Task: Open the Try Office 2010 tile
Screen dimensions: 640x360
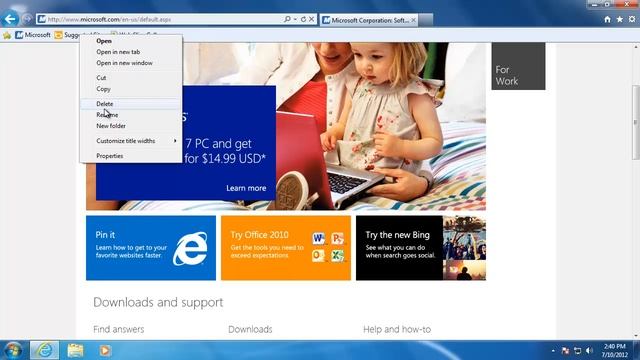Action: 286,248
